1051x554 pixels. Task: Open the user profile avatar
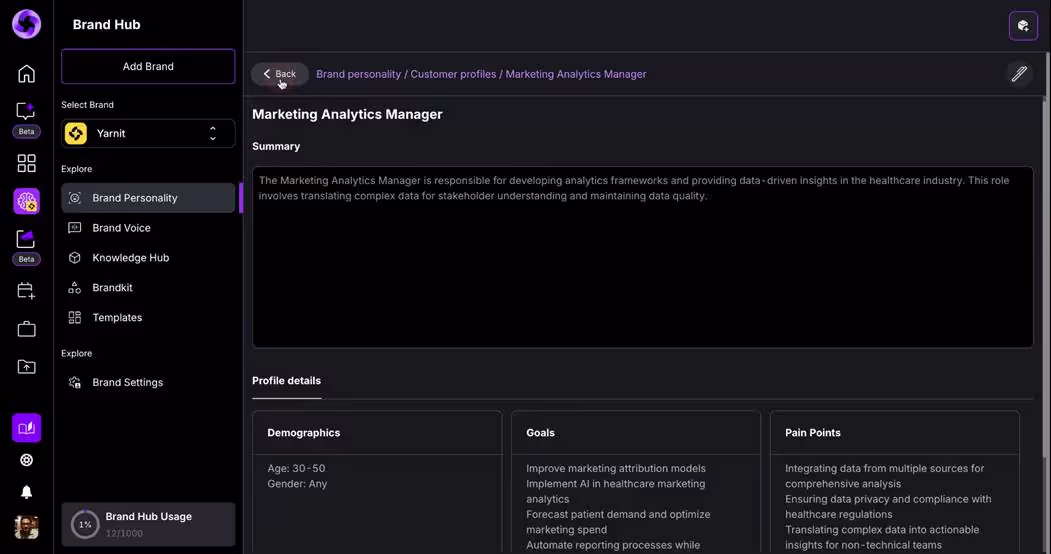pyautogui.click(x=26, y=527)
